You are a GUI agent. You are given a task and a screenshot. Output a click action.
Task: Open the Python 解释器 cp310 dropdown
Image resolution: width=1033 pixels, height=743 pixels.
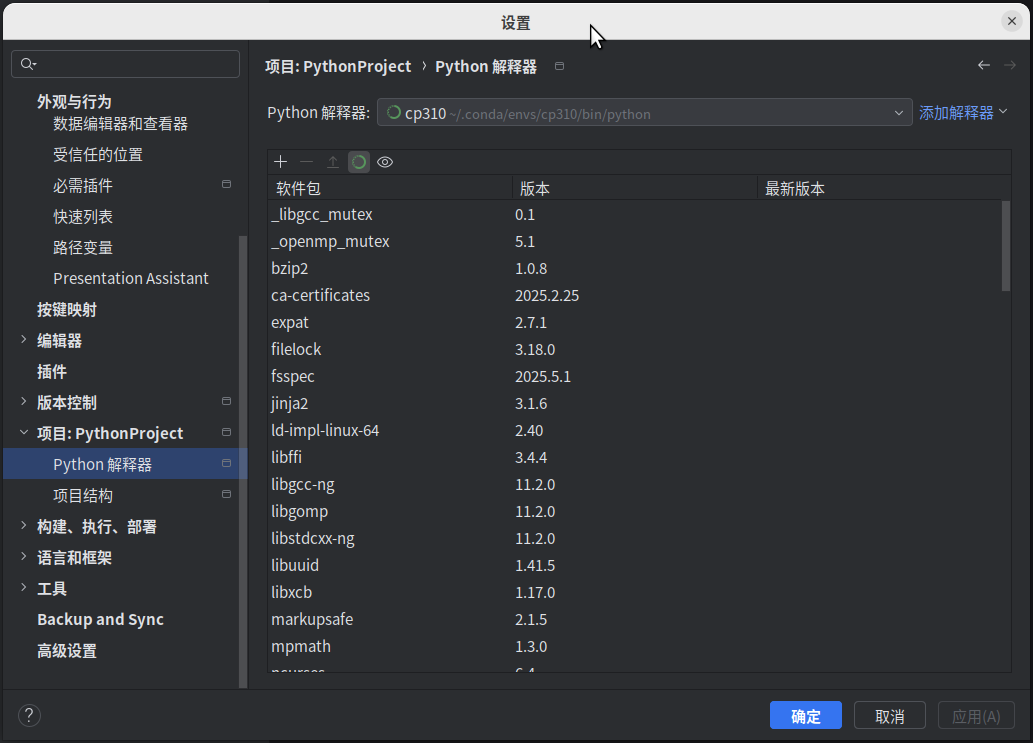pyautogui.click(x=644, y=113)
